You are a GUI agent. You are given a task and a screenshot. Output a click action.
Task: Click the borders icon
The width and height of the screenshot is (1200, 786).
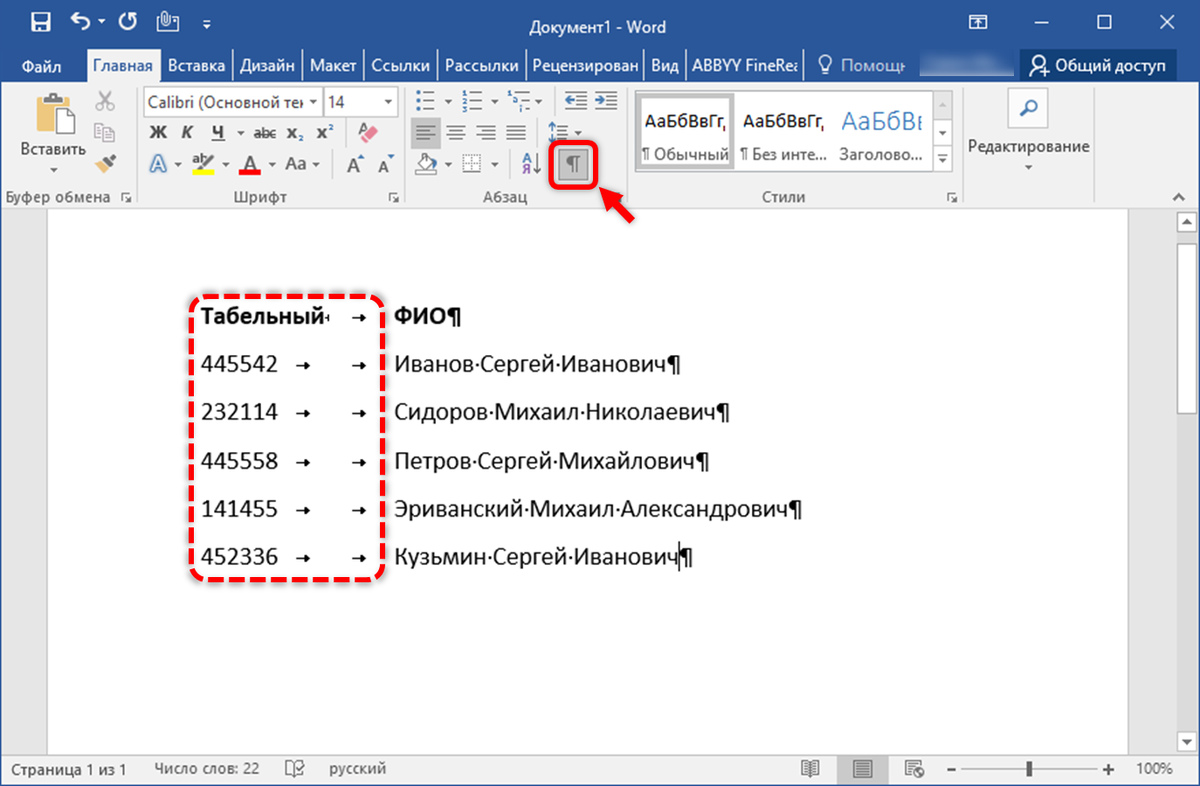tap(472, 164)
